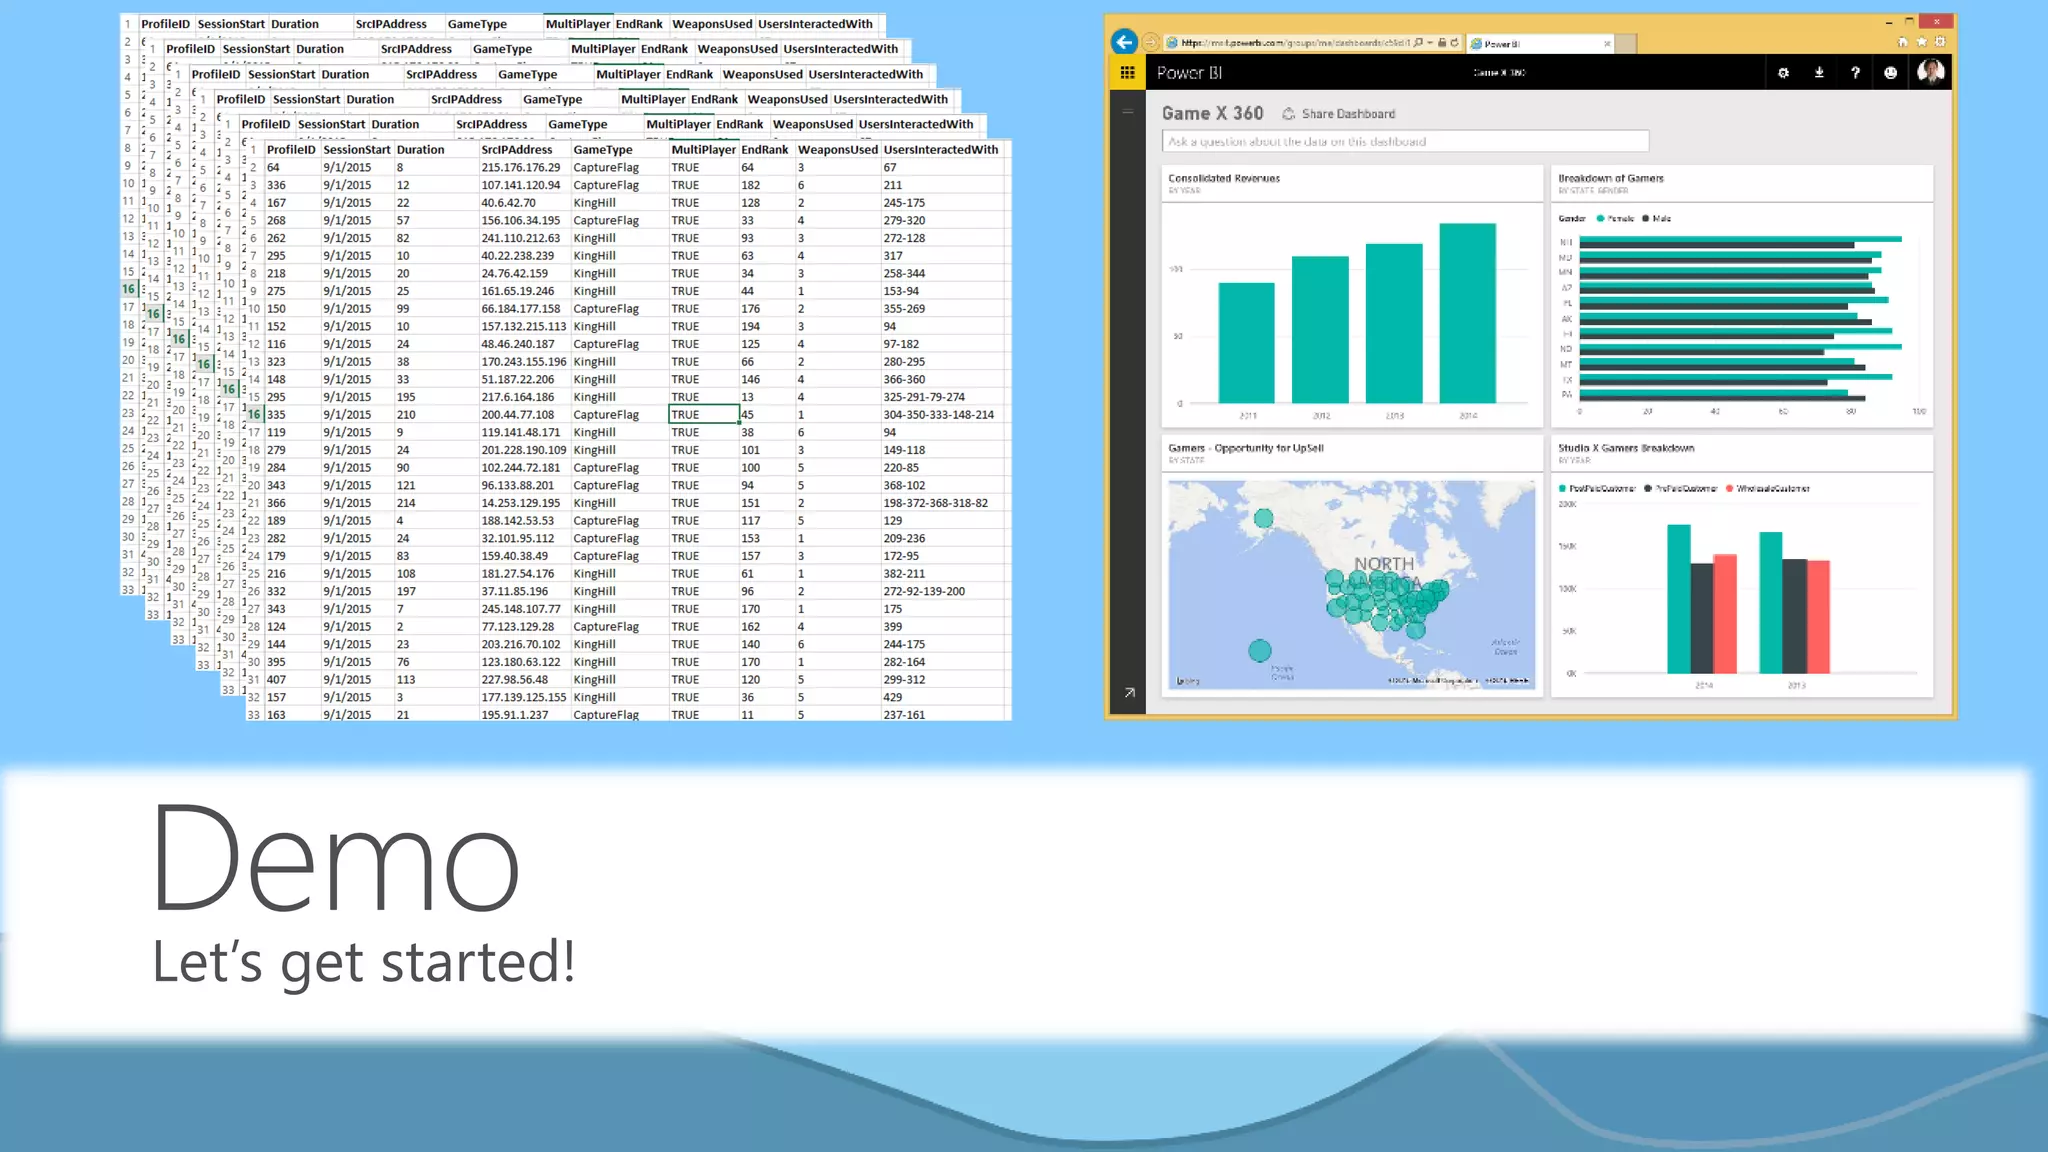Click the download icon in Power BI header
Image resolution: width=2048 pixels, height=1152 pixels.
click(1819, 73)
